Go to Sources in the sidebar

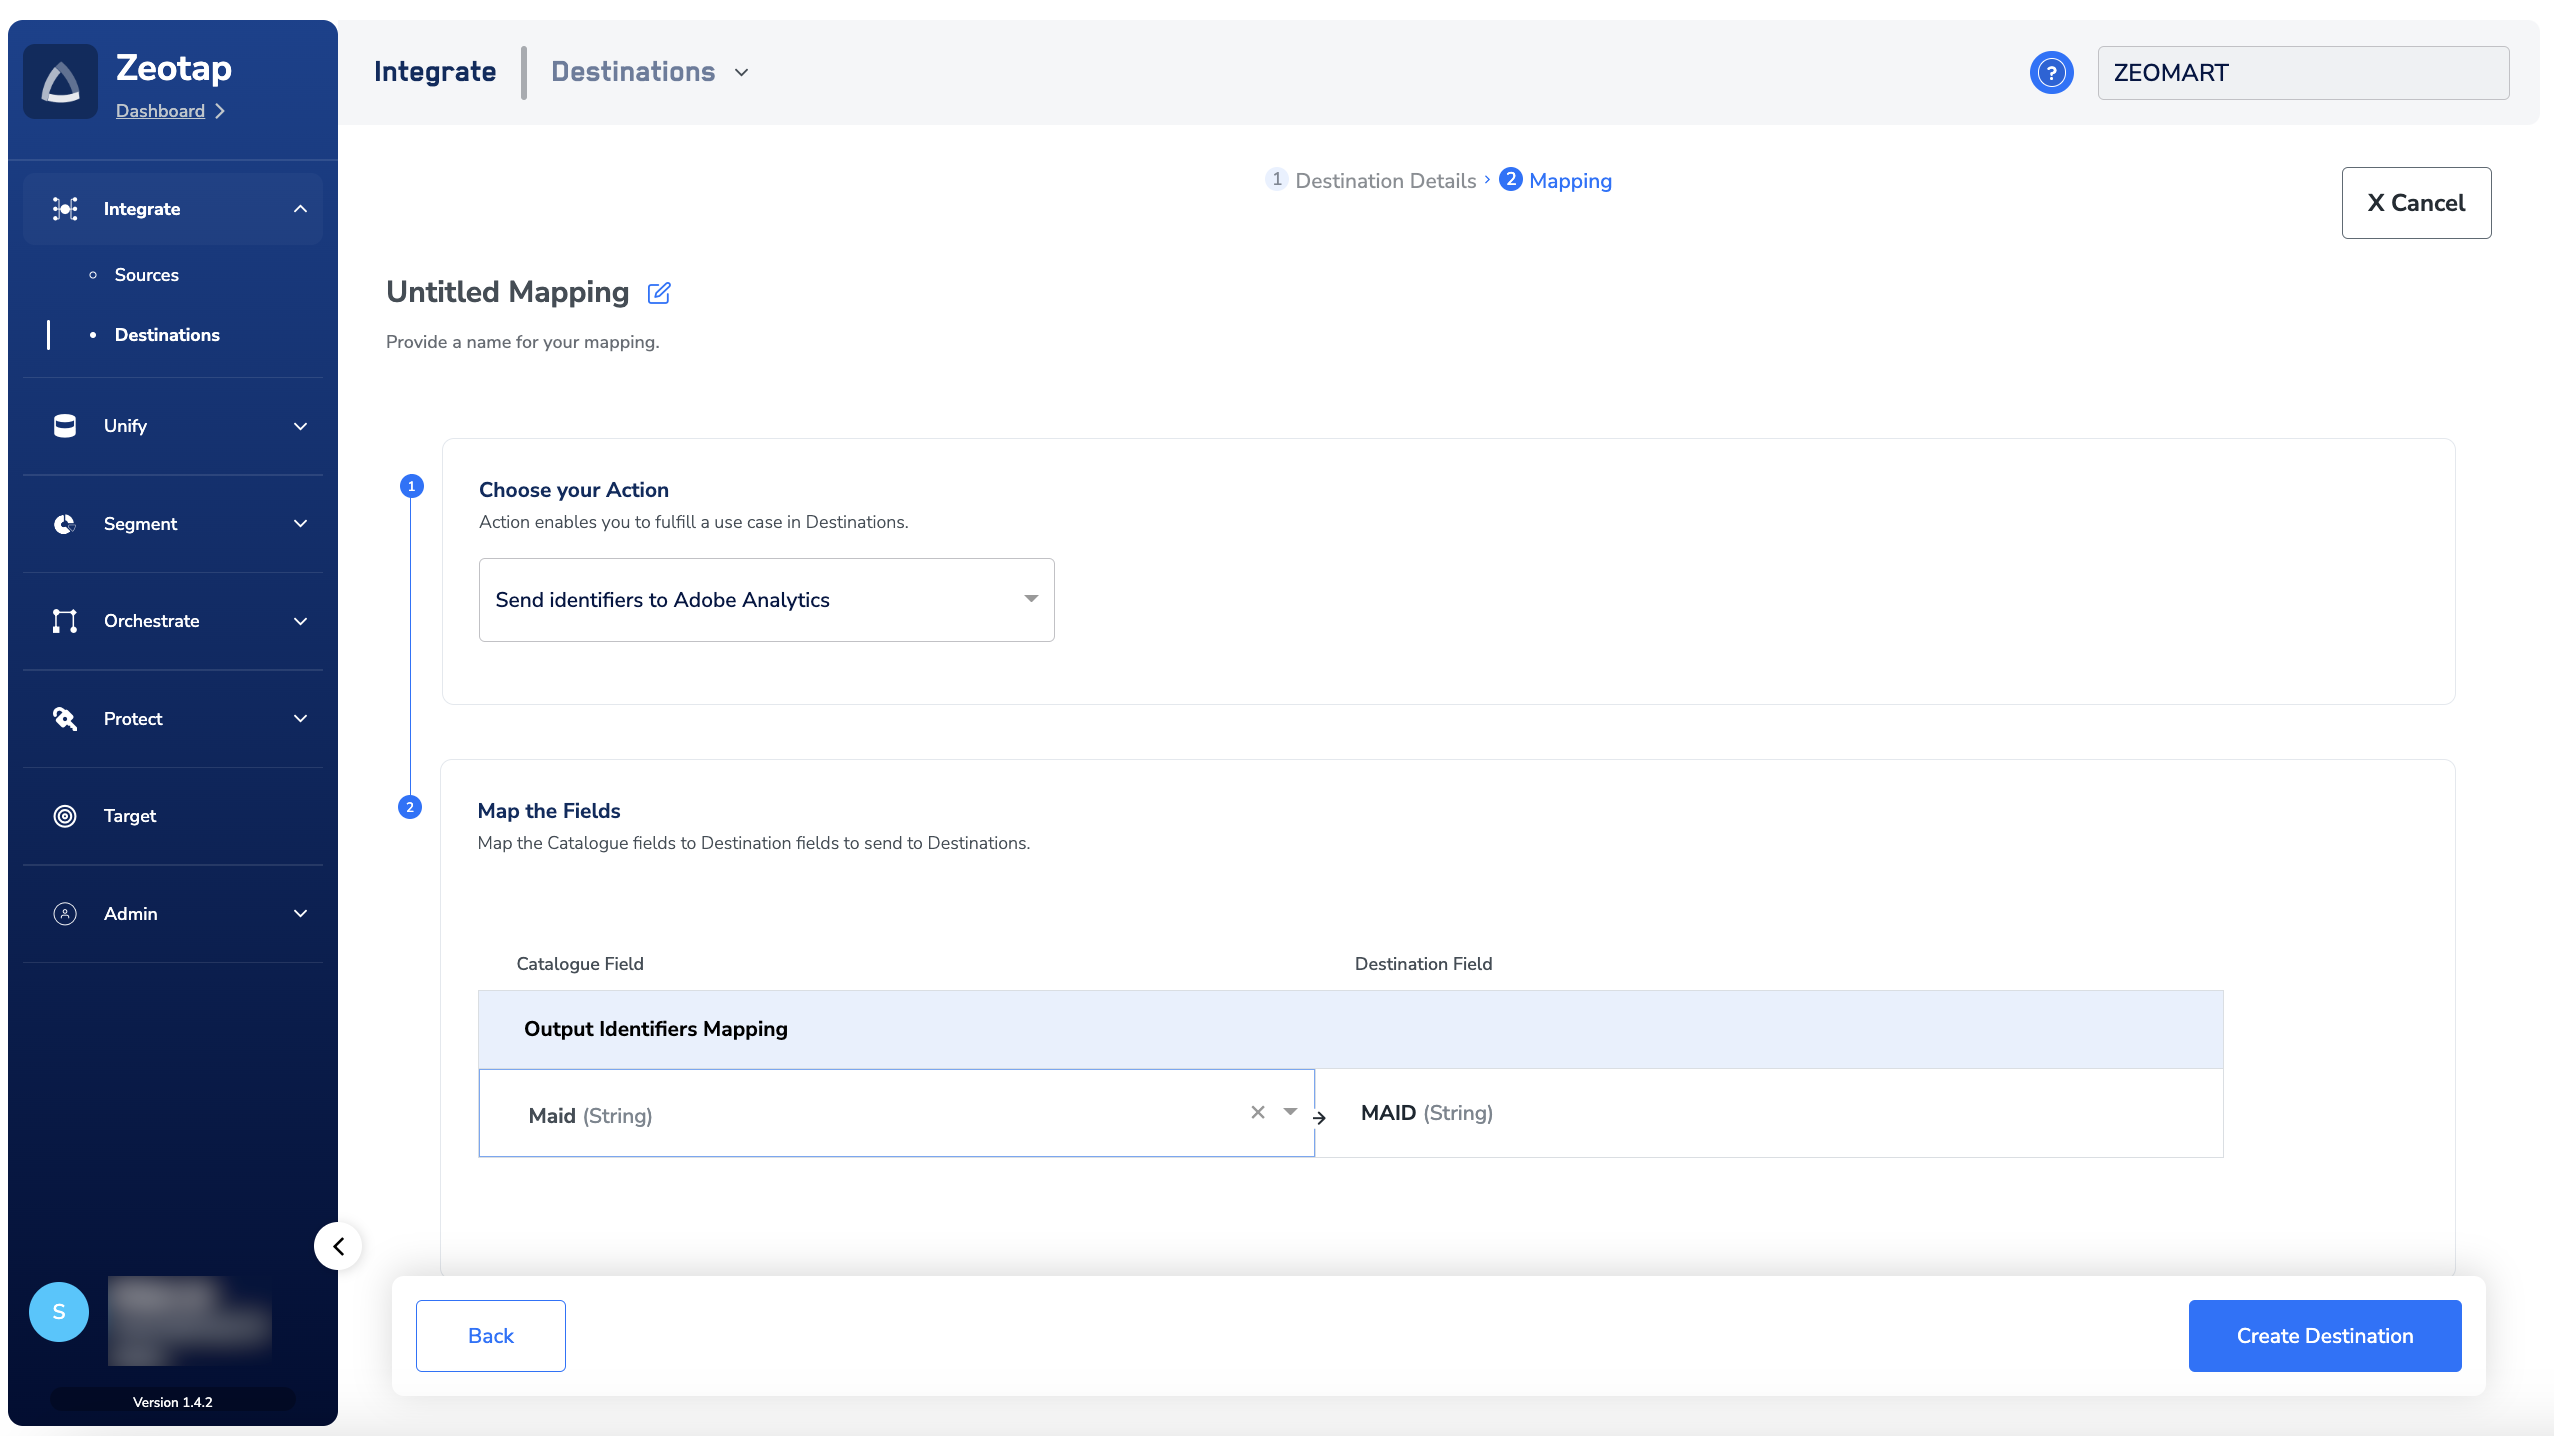147,275
